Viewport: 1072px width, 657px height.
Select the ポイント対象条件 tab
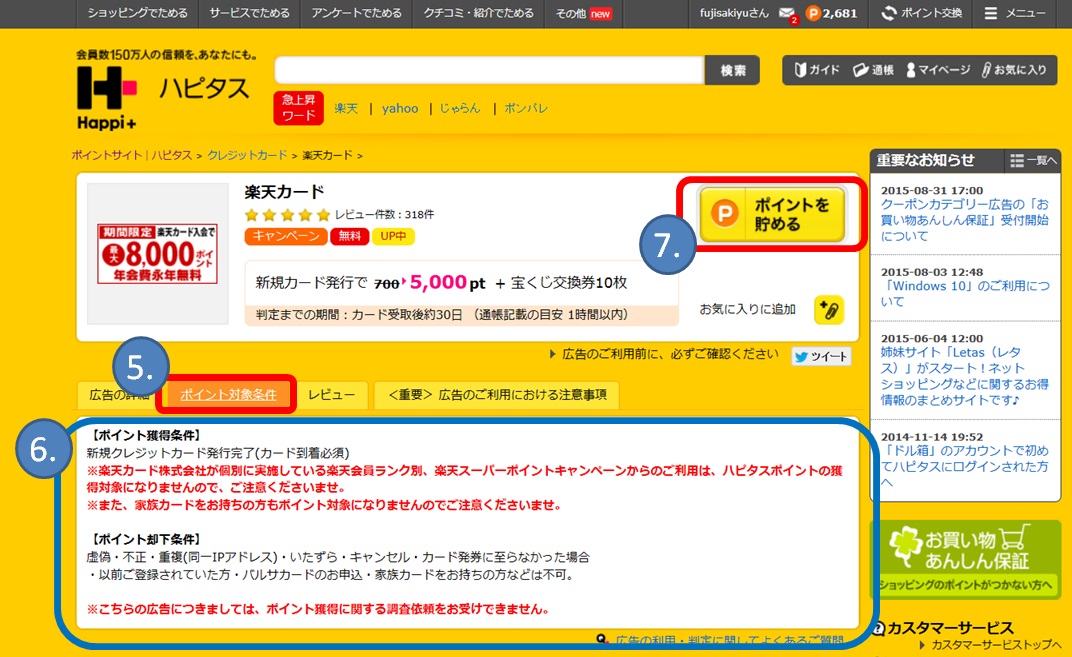click(228, 395)
